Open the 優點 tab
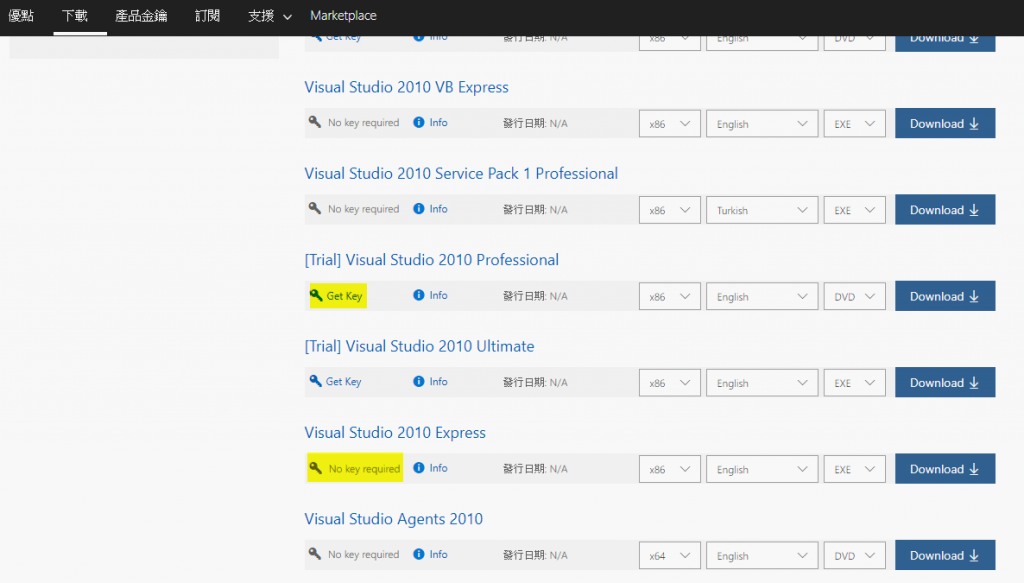This screenshot has width=1024, height=583. pyautogui.click(x=21, y=16)
